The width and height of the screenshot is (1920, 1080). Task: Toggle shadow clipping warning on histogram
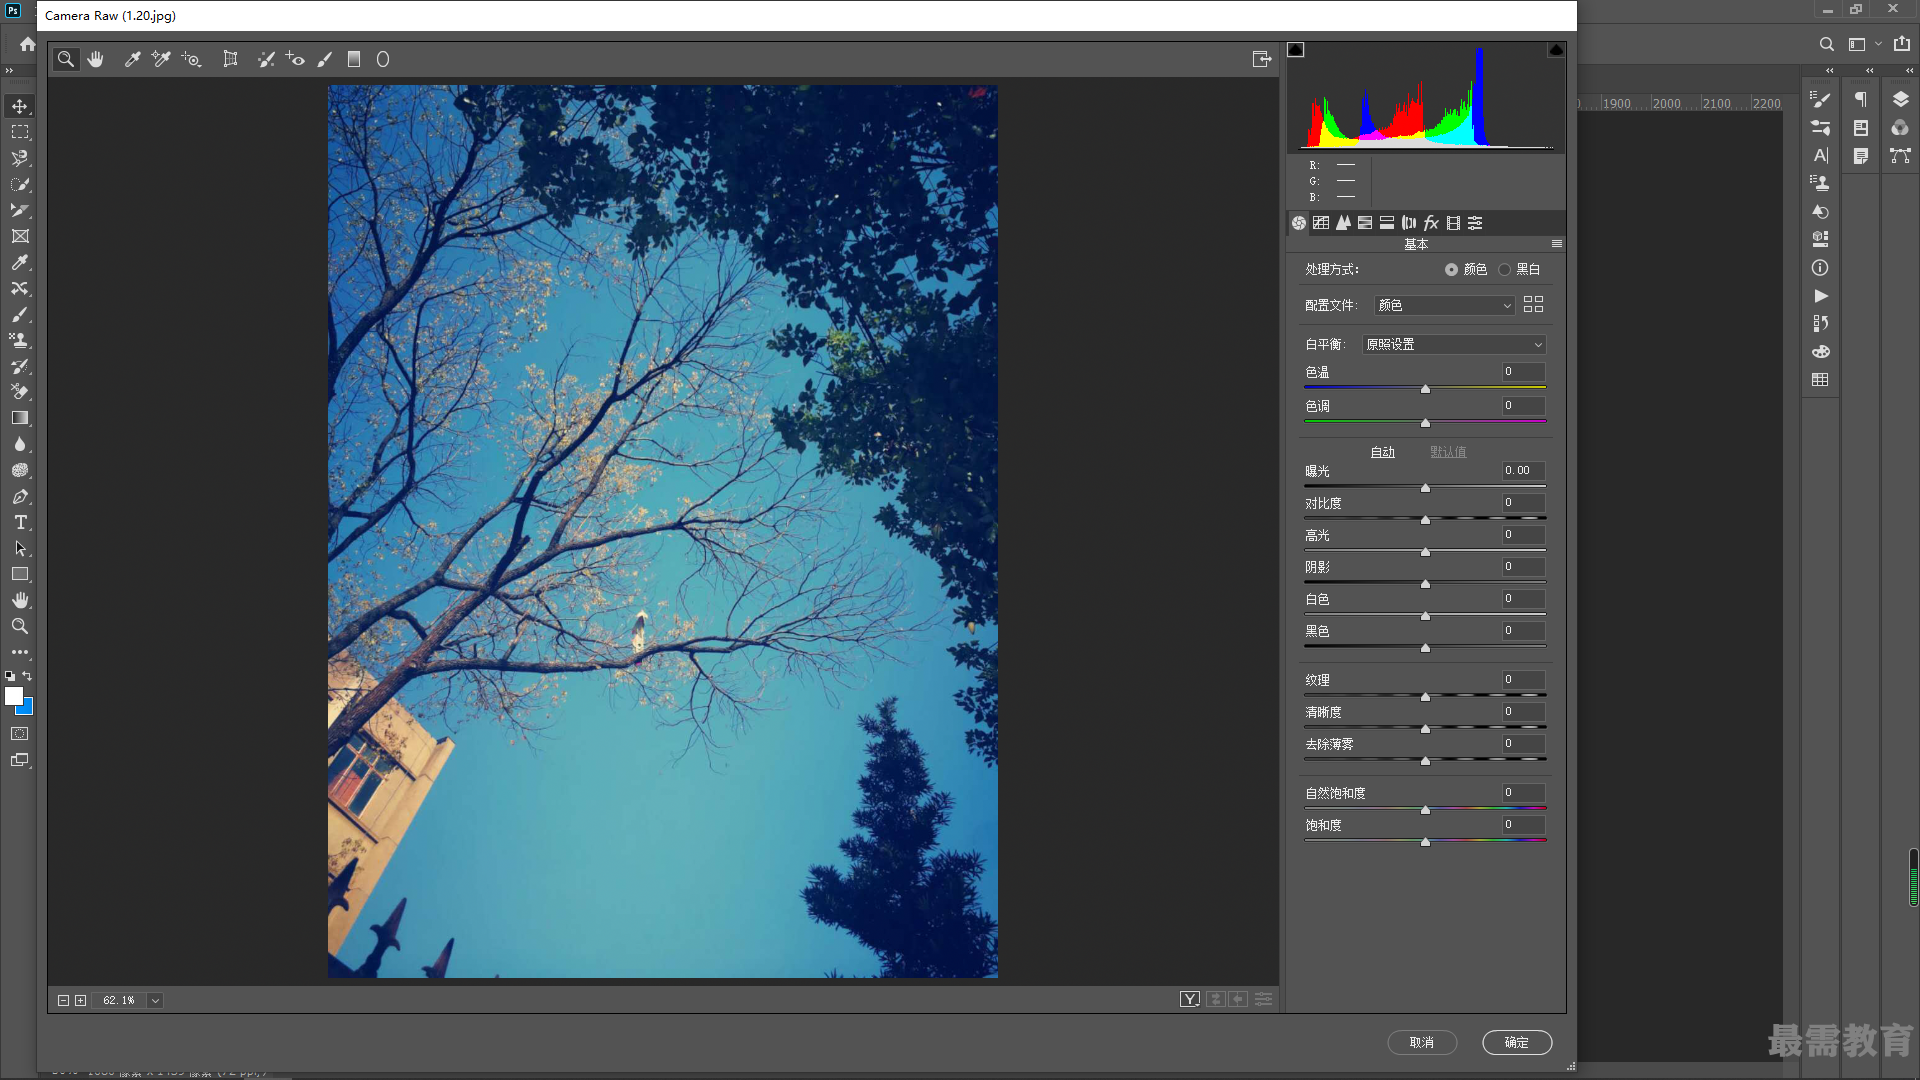pos(1296,50)
